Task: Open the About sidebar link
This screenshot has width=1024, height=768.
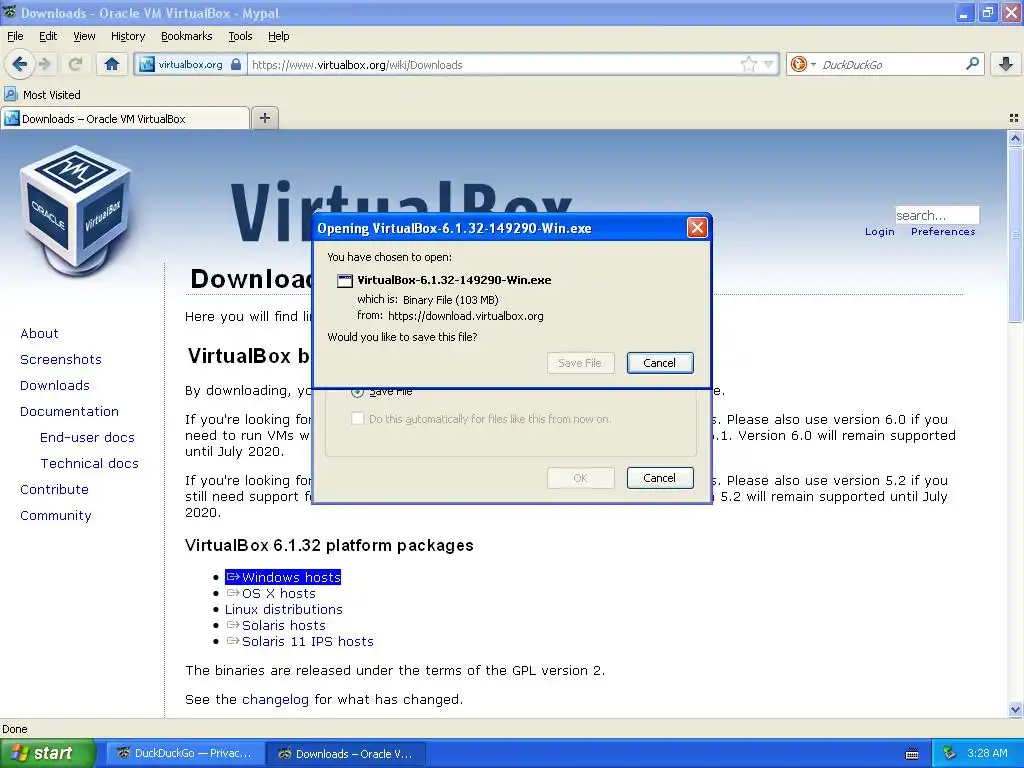Action: pos(39,333)
